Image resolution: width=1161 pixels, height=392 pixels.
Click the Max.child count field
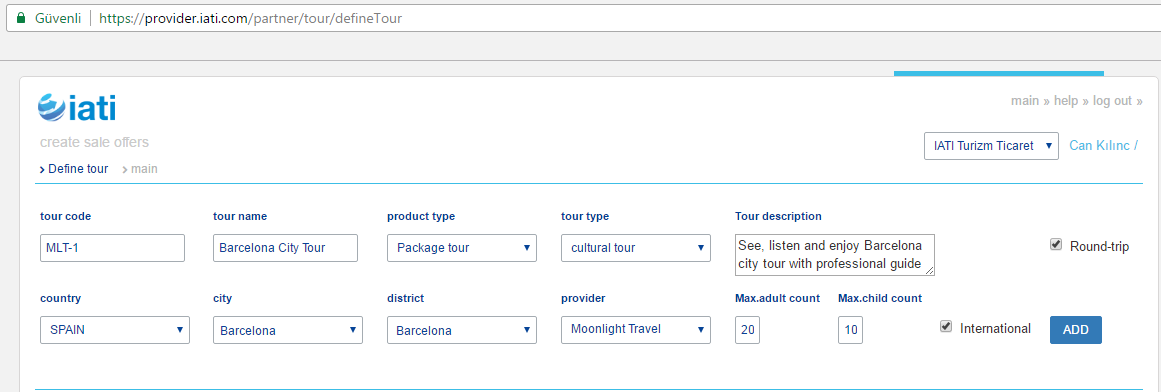[850, 330]
